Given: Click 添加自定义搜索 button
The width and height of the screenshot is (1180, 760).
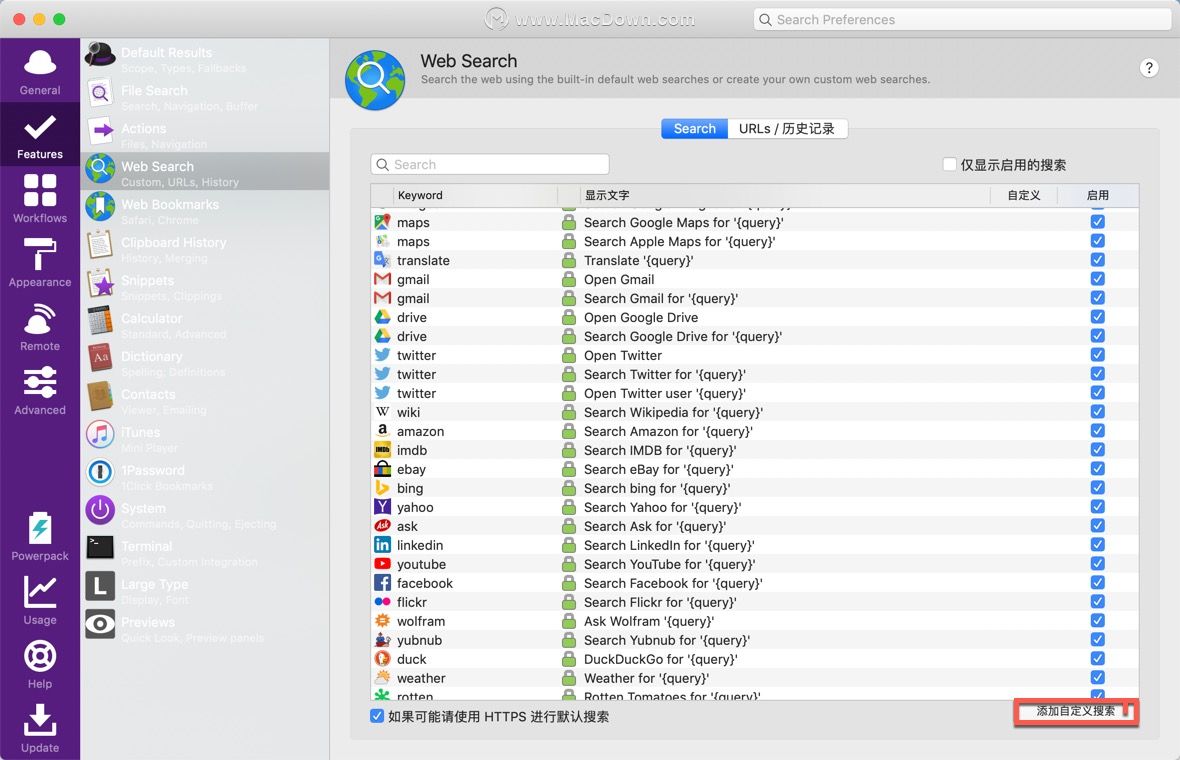Looking at the screenshot, I should [1075, 711].
